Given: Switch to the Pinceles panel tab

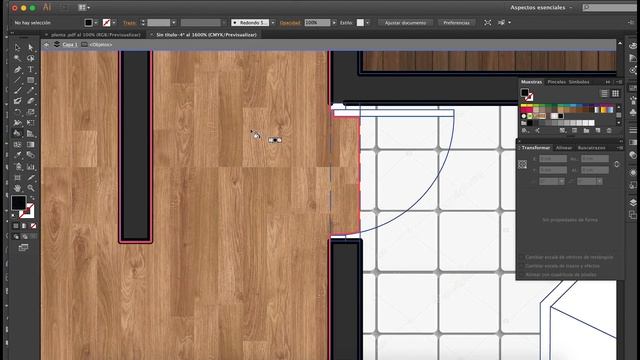Looking at the screenshot, I should point(556,82).
